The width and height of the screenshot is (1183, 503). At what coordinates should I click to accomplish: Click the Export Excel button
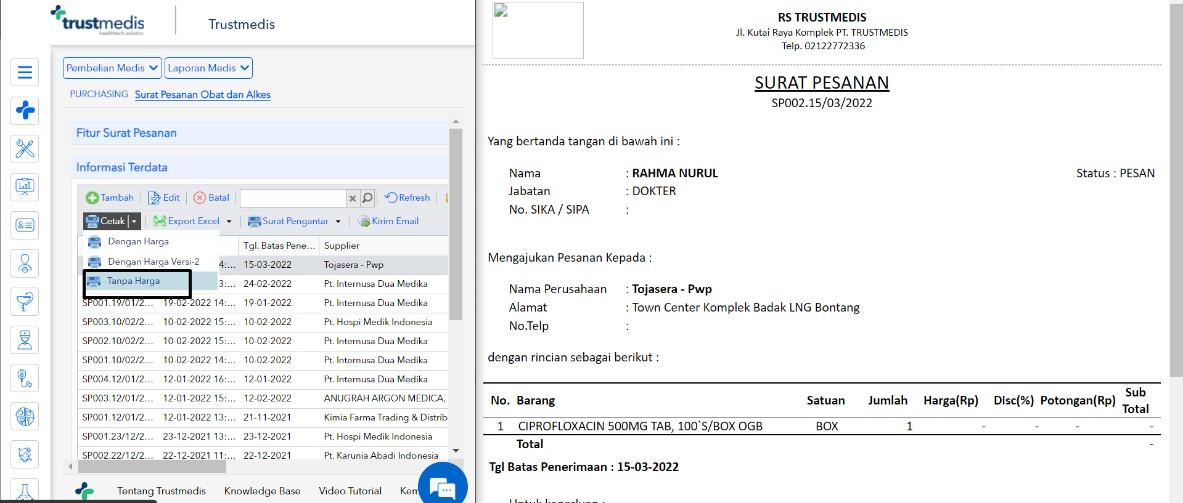186,221
